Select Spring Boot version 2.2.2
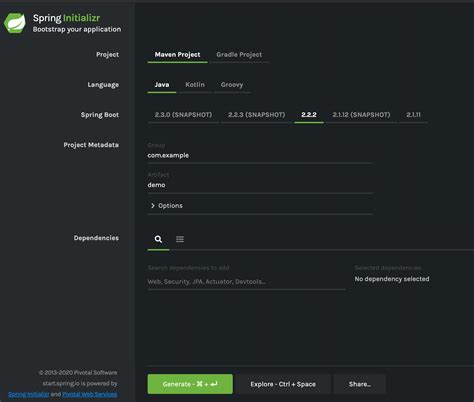The image size is (474, 402). pyautogui.click(x=309, y=115)
